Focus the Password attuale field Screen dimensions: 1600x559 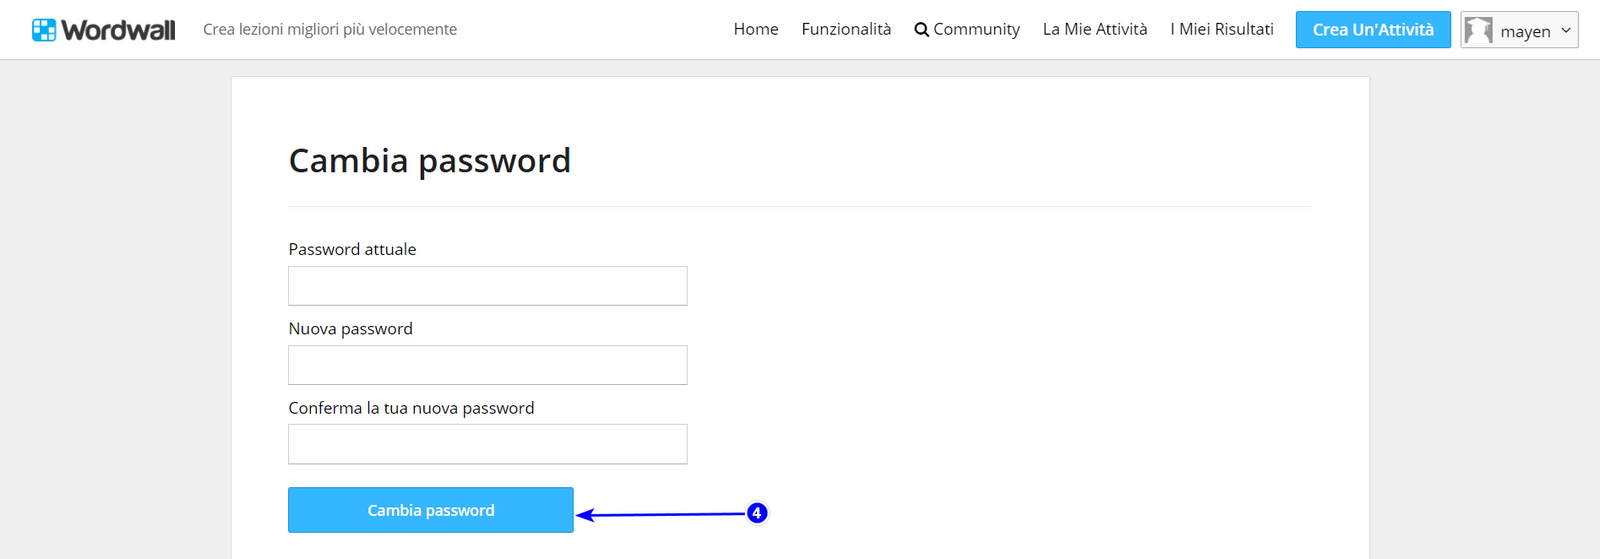488,286
